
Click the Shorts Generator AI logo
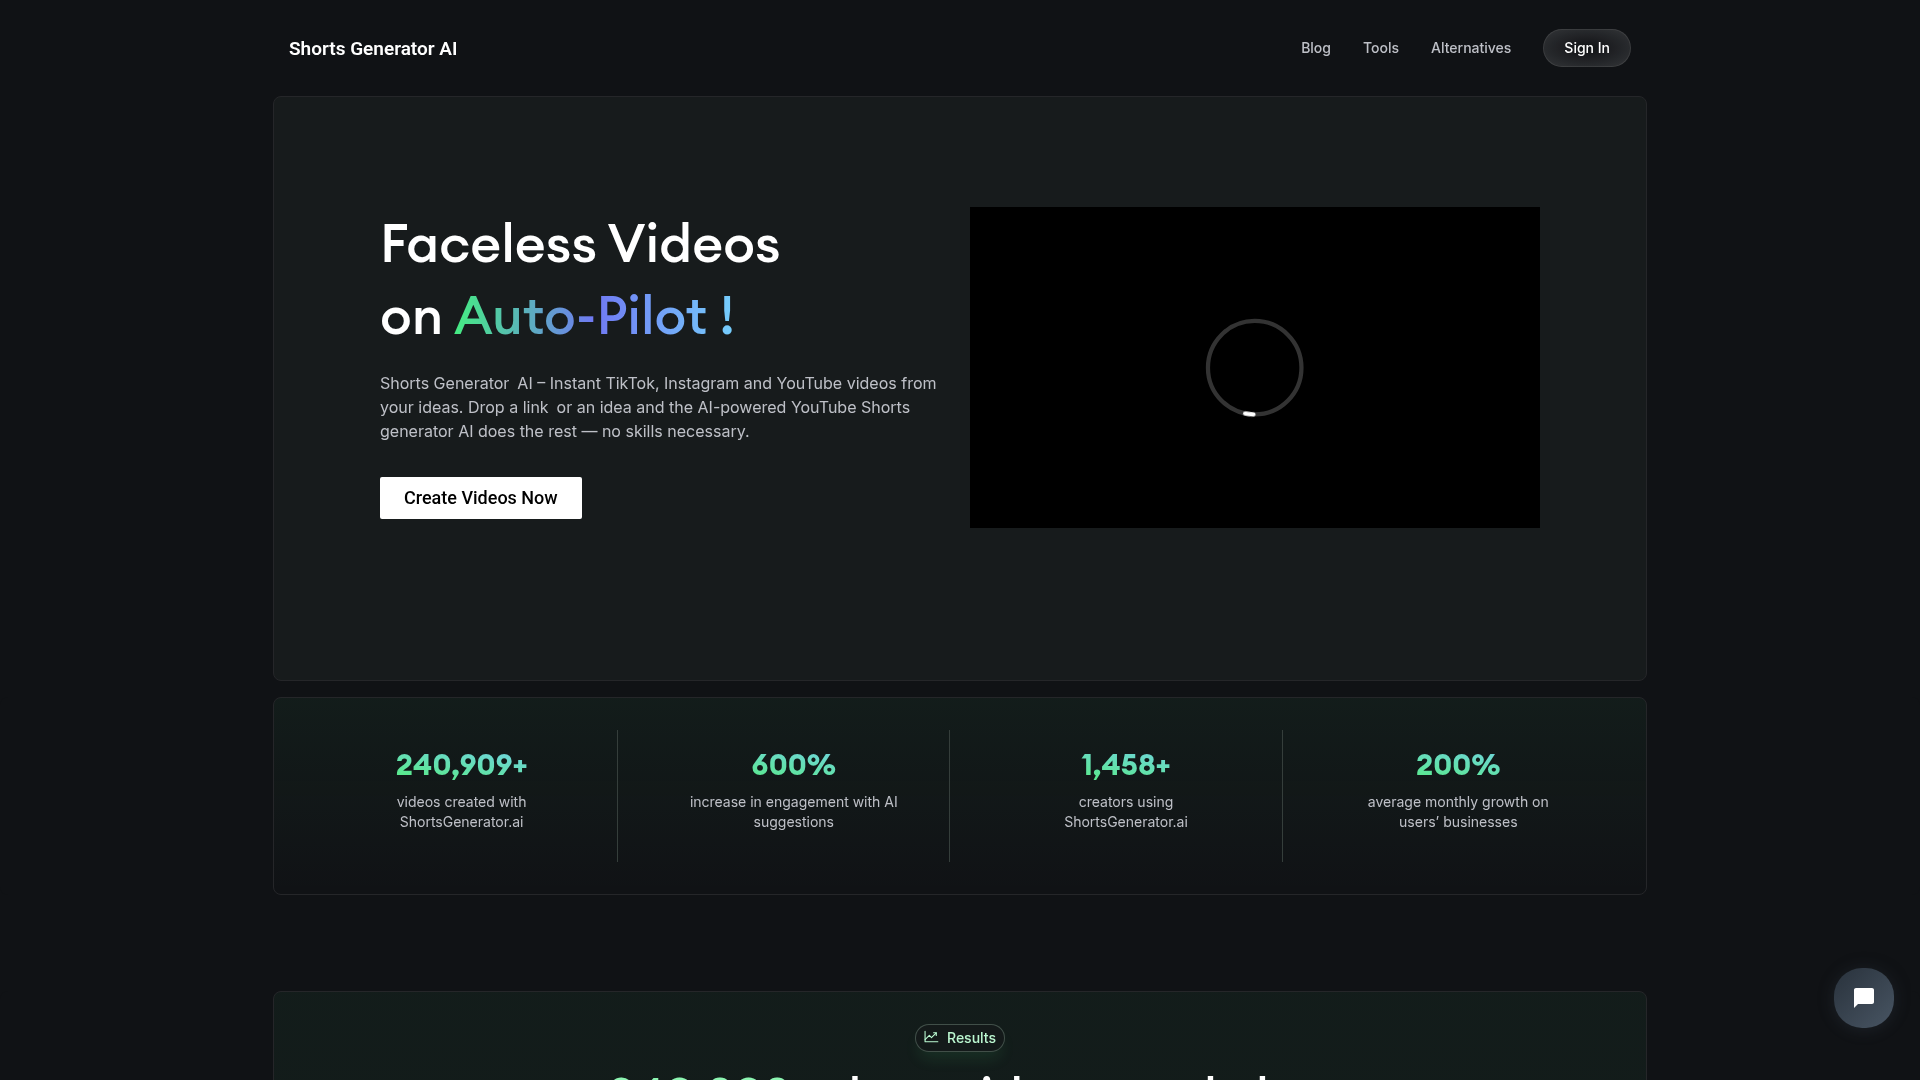pos(372,49)
